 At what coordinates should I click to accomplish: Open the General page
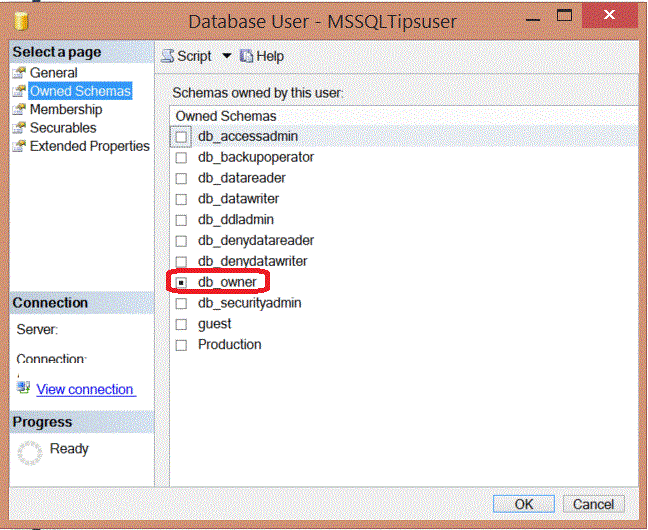(53, 73)
